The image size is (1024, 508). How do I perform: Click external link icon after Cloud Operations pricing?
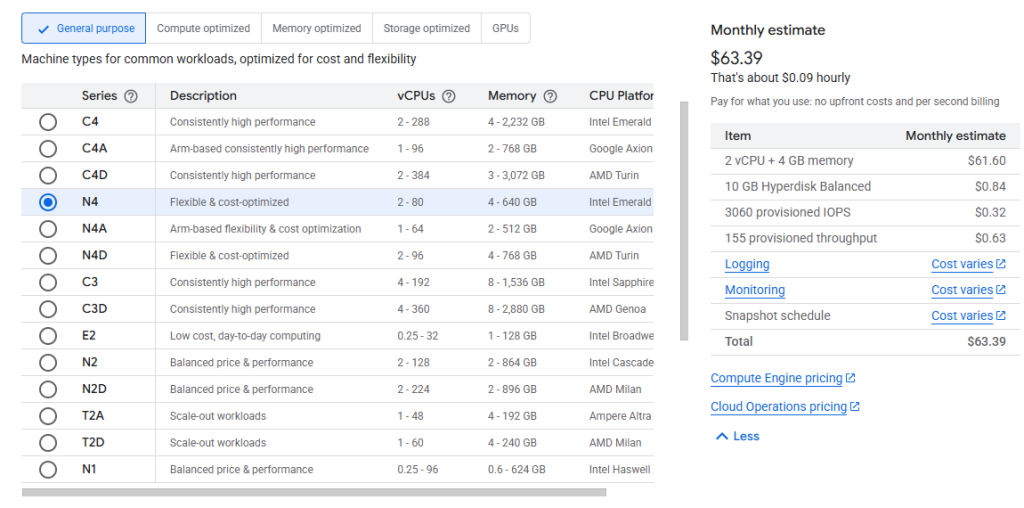[x=855, y=407]
